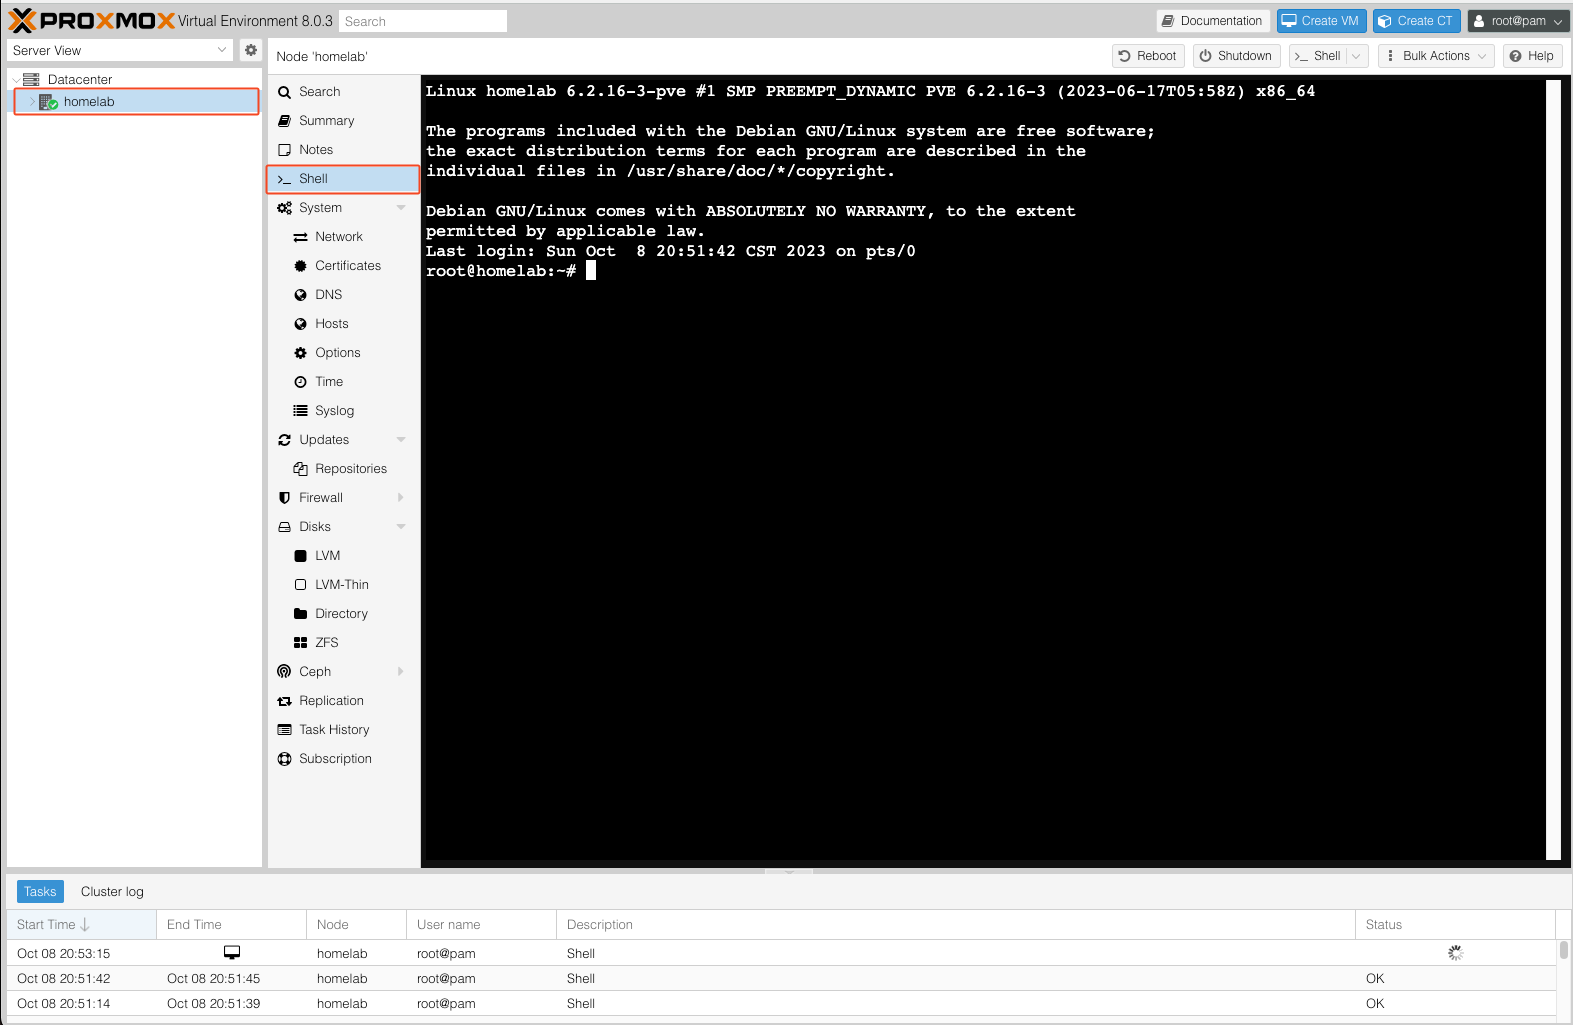1573x1025 pixels.
Task: Click Create VM button
Action: click(1321, 21)
